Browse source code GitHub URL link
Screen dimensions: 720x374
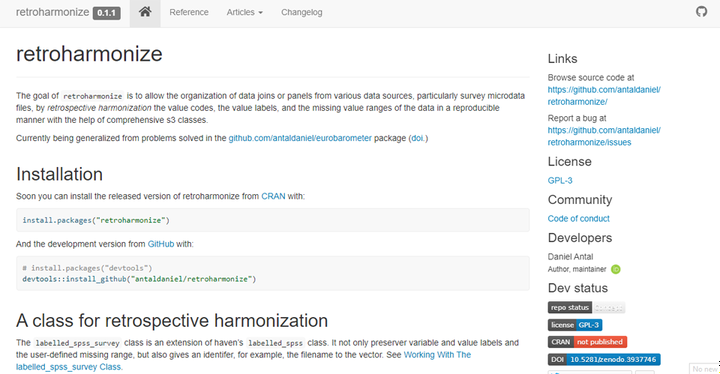pos(604,96)
